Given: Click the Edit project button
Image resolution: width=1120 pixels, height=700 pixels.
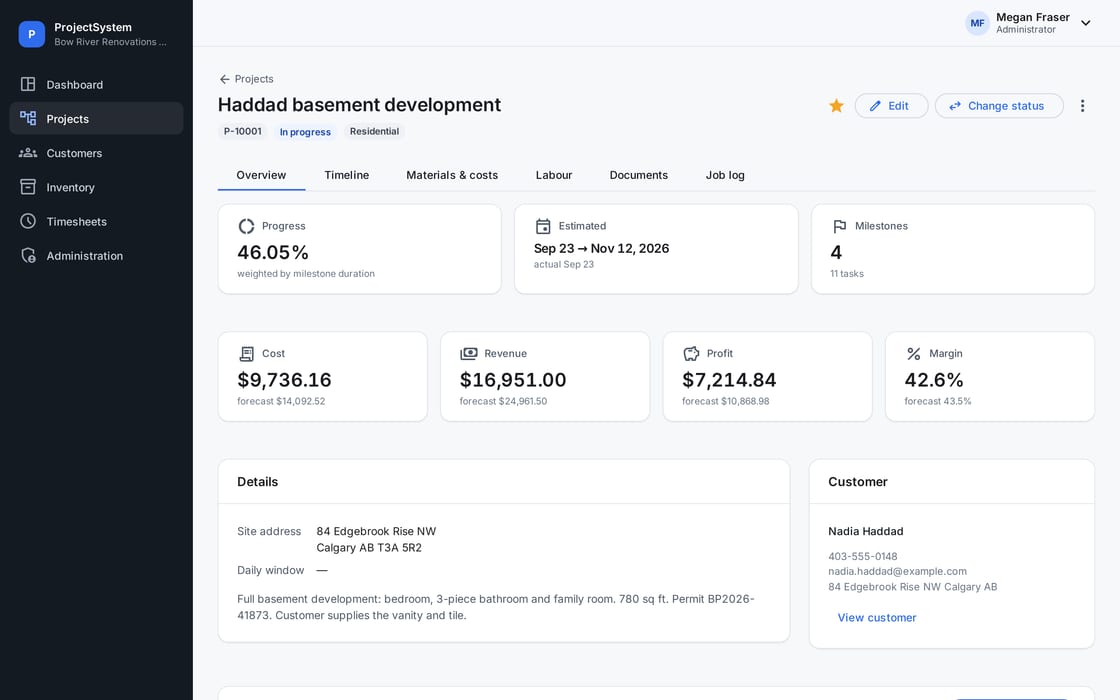Looking at the screenshot, I should click(891, 106).
